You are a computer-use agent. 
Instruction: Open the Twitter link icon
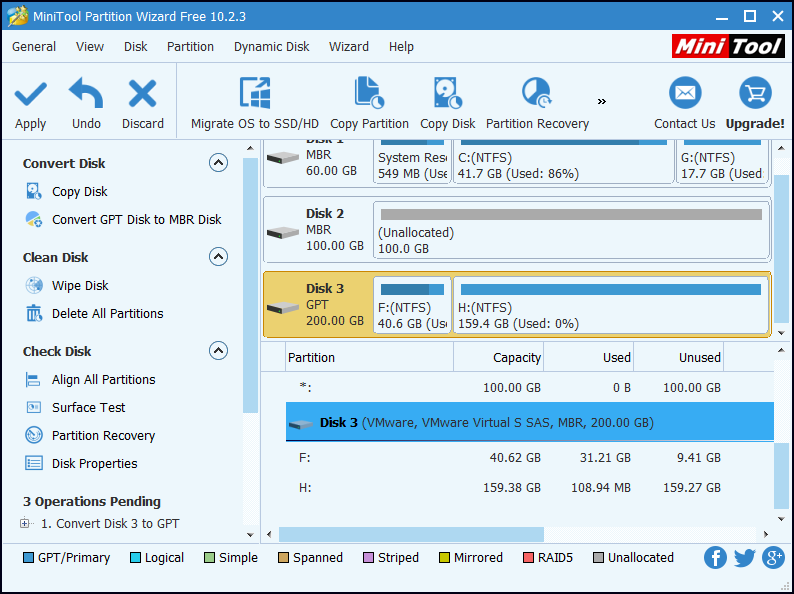tap(744, 558)
